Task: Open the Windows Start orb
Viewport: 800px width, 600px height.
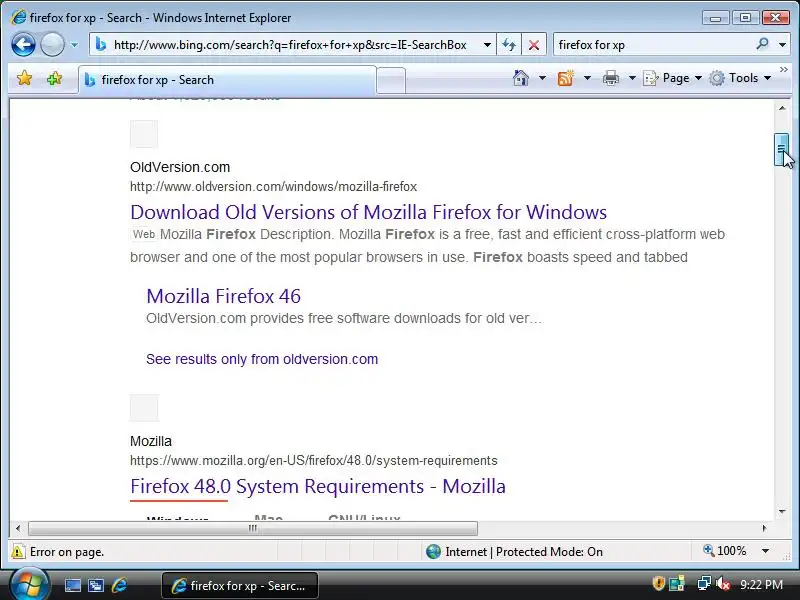Action: coord(29,585)
